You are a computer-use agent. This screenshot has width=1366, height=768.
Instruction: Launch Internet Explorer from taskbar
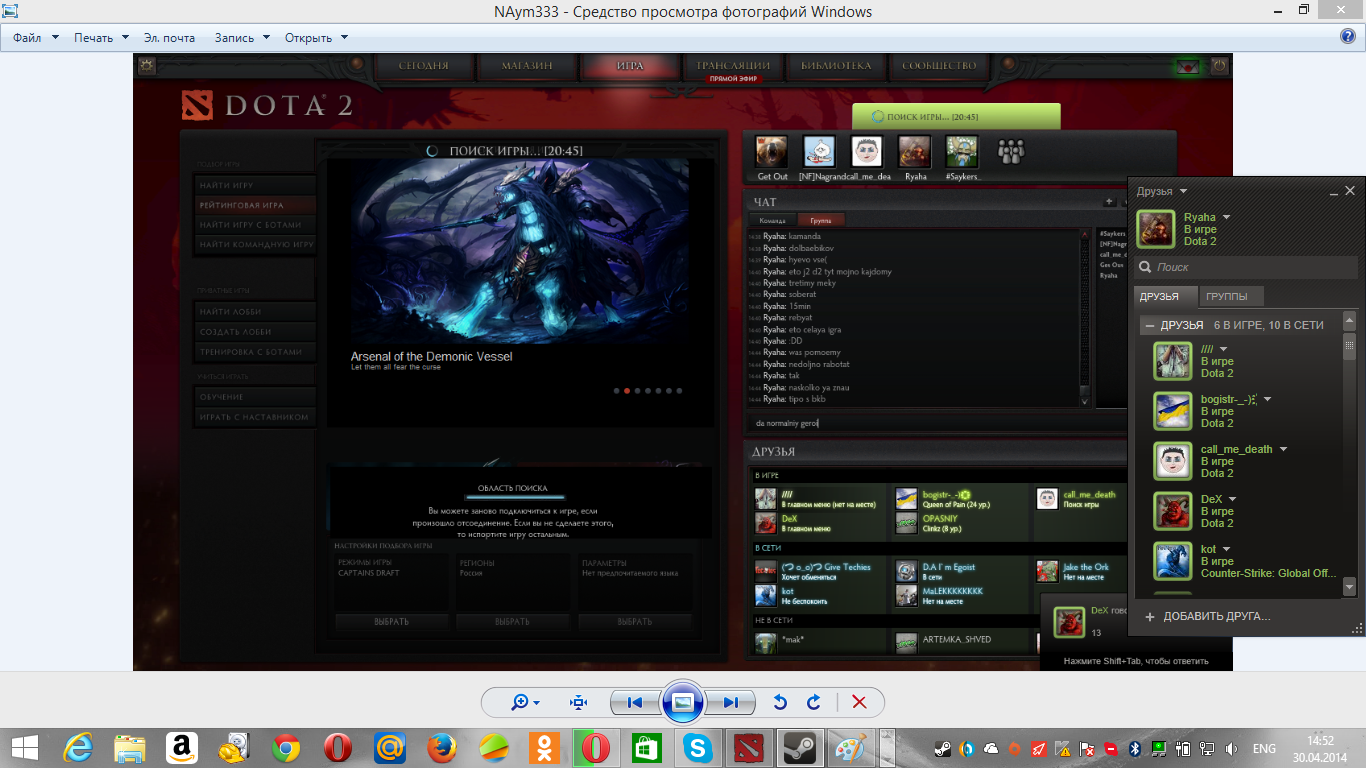78,747
